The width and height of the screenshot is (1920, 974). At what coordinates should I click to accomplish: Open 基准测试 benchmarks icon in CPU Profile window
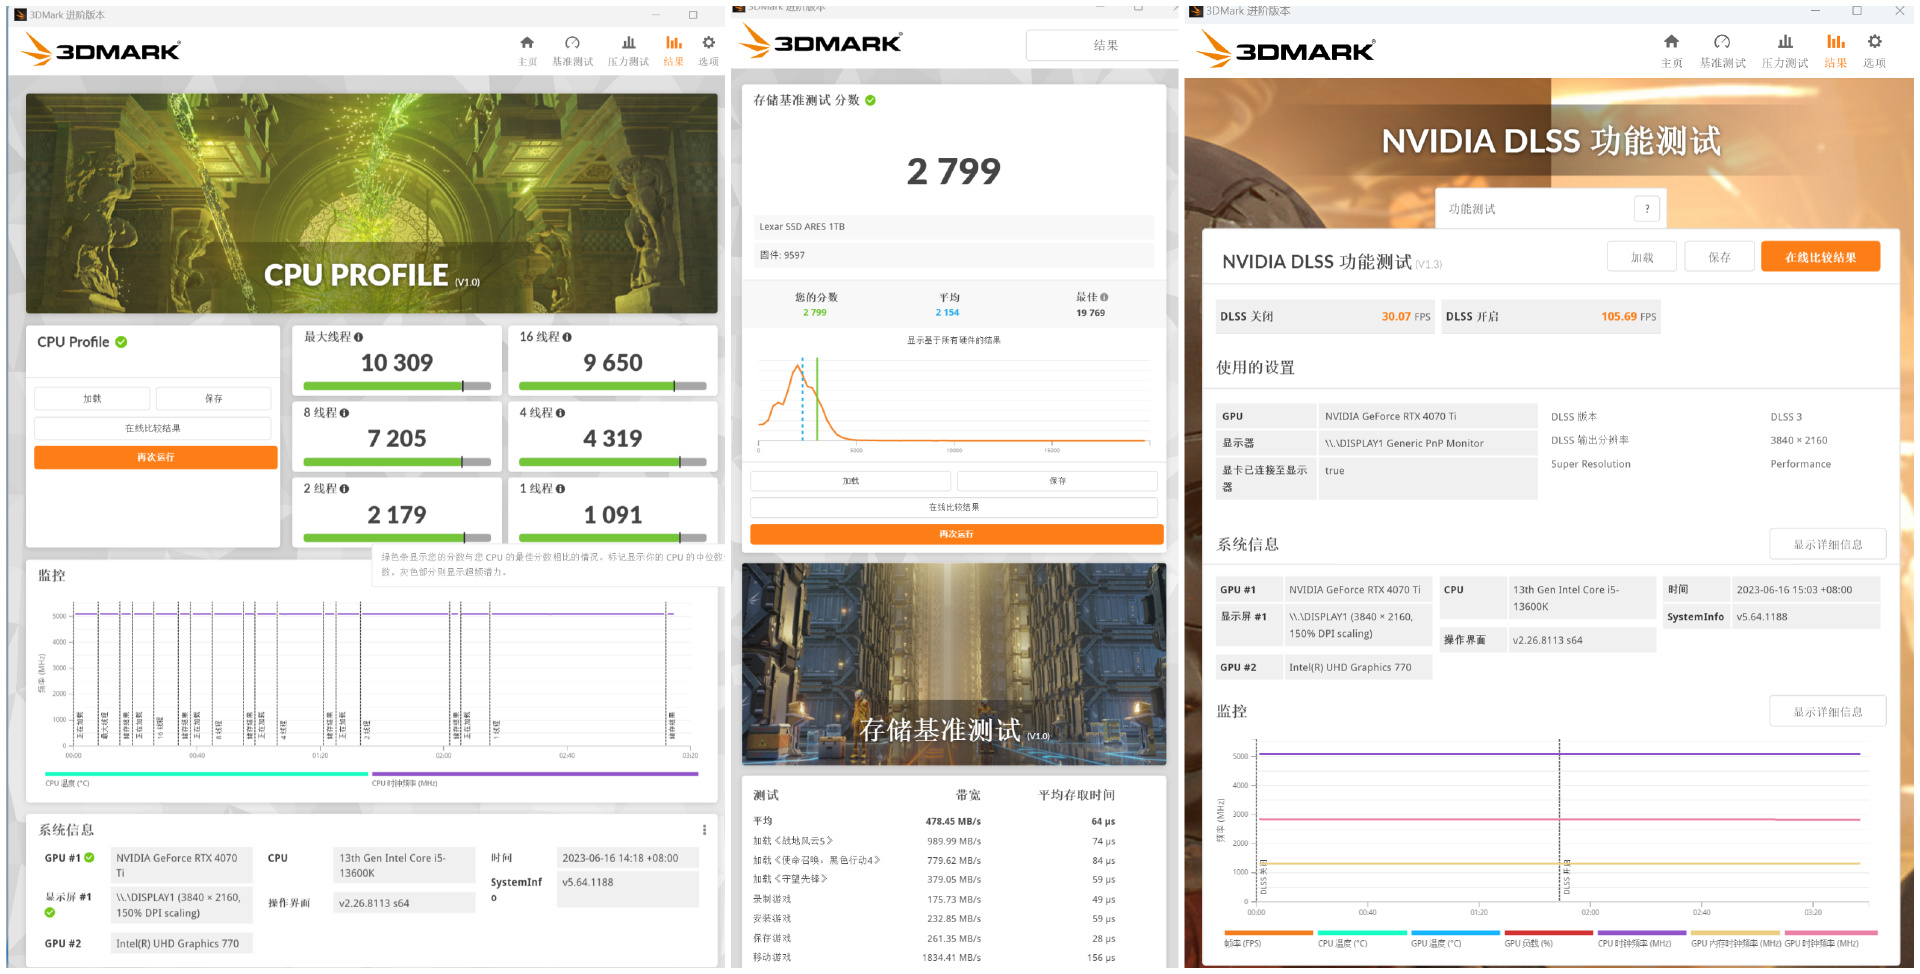(572, 43)
